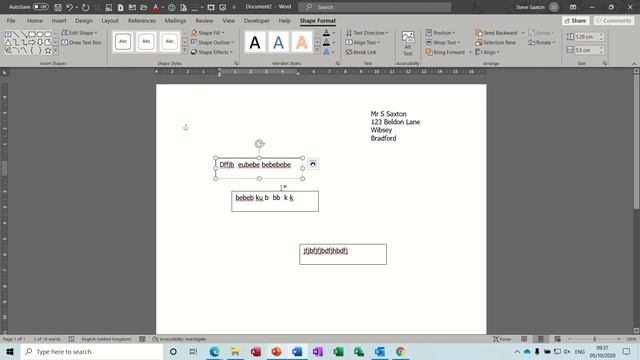The width and height of the screenshot is (640, 360).
Task: Apply the blue A WordArt style
Action: pos(278,42)
